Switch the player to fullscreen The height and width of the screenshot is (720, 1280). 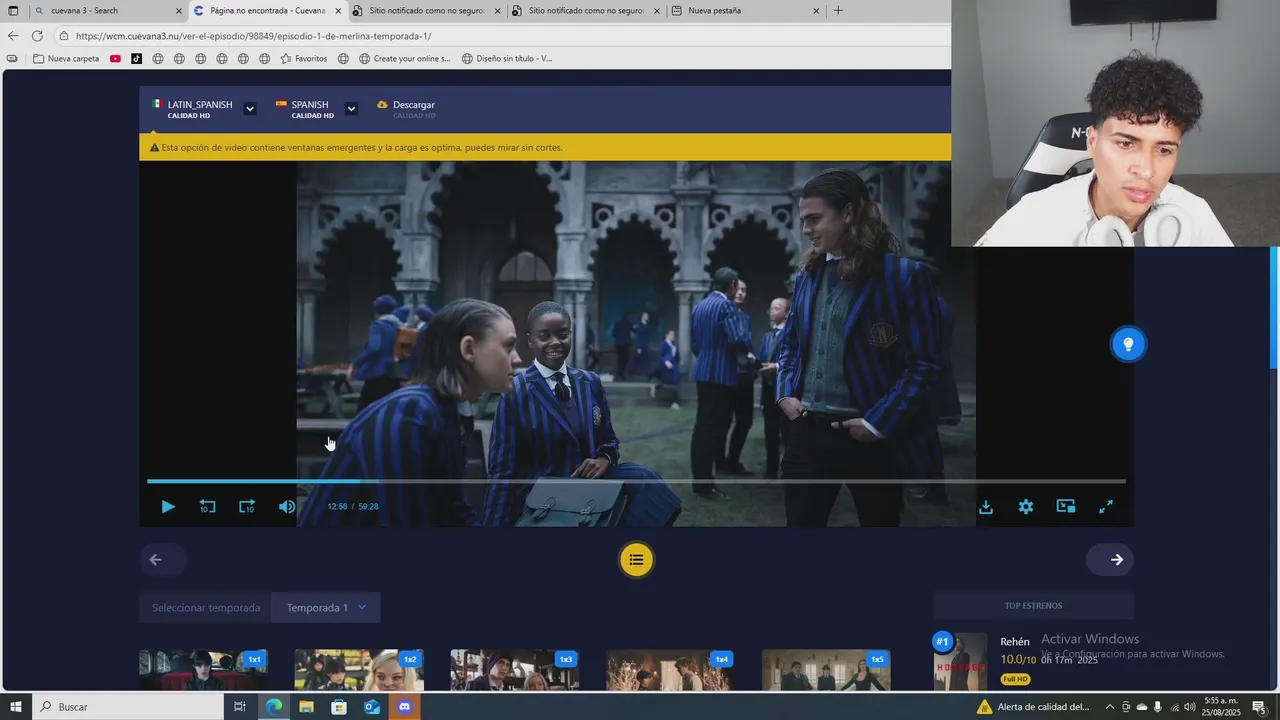point(1106,507)
